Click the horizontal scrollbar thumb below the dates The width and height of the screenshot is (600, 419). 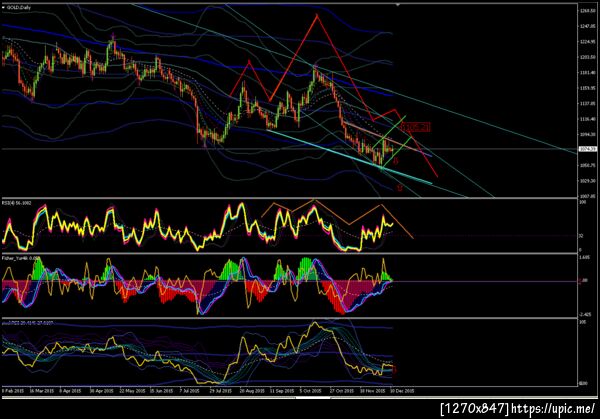[313, 398]
